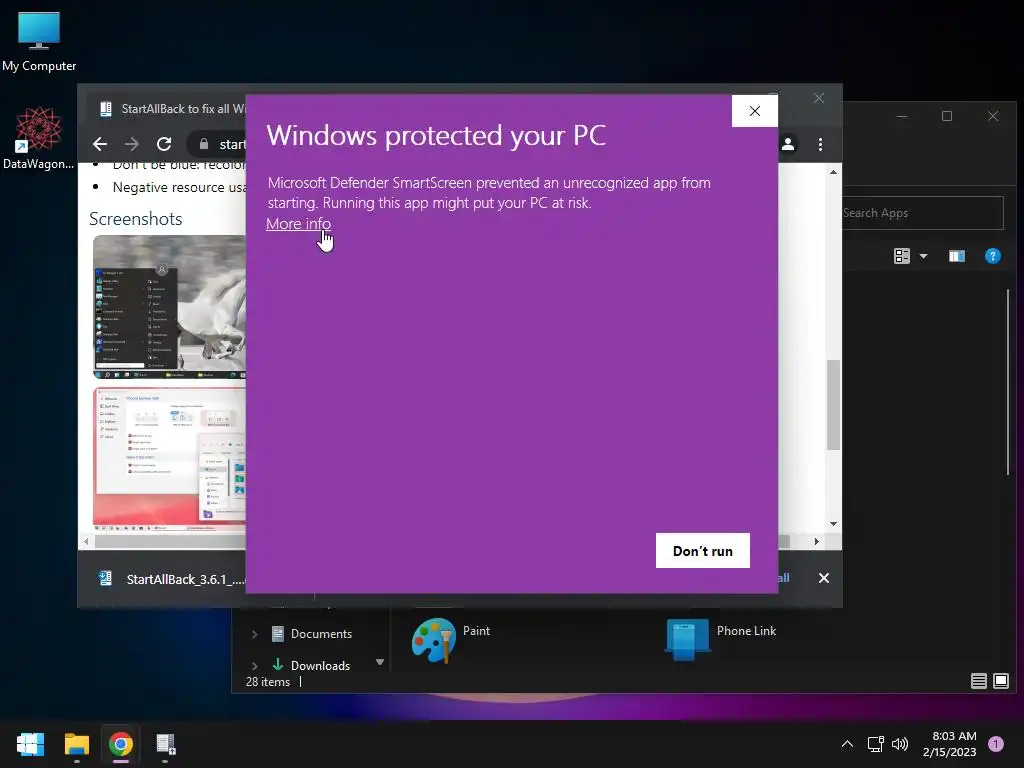1024x768 pixels.
Task: Open Chrome's three-dot menu
Action: pyautogui.click(x=820, y=144)
